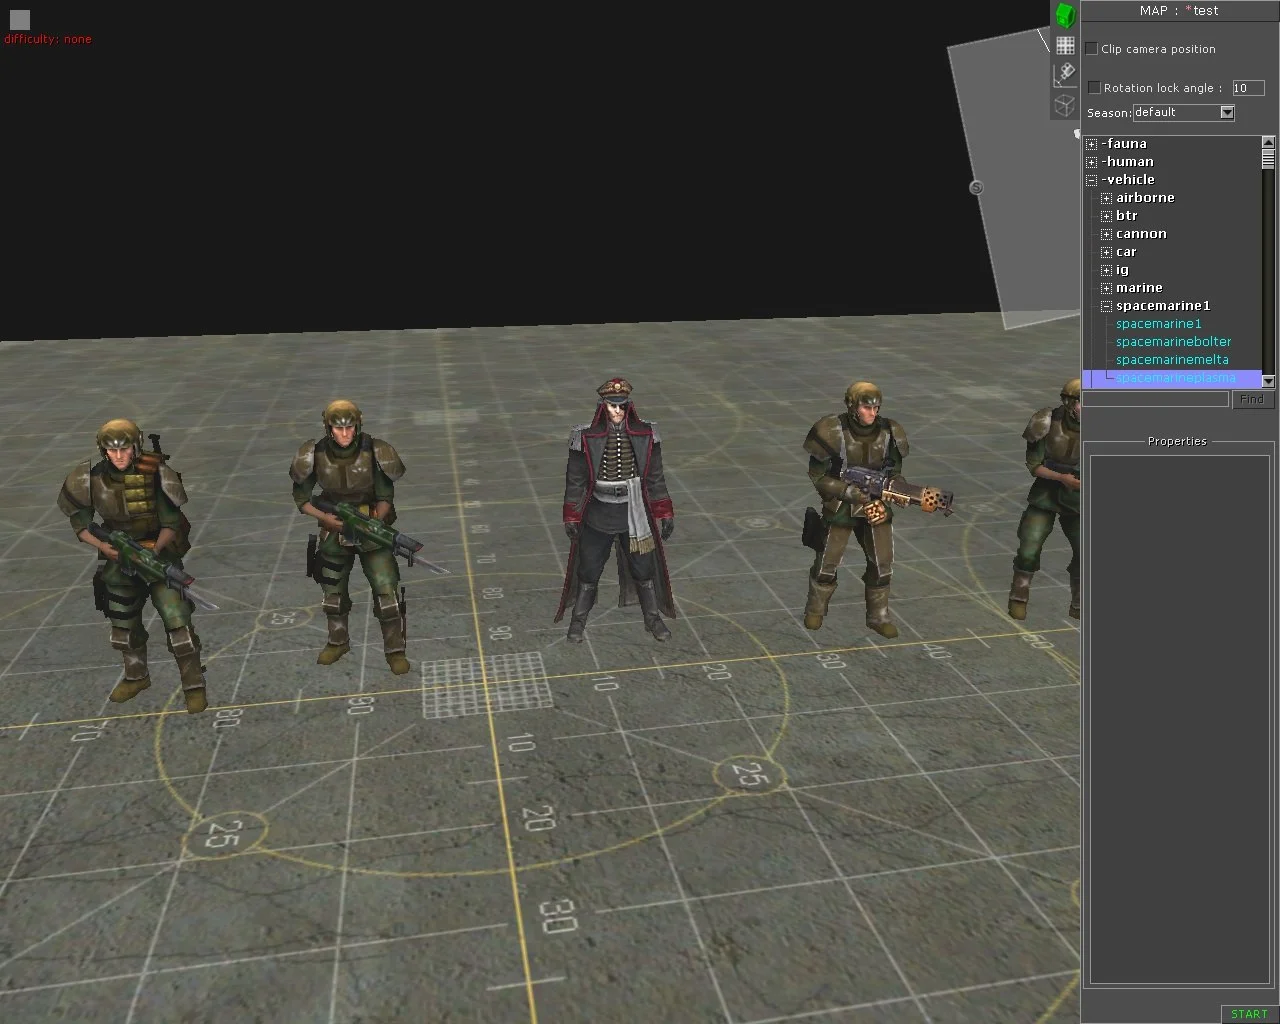Image resolution: width=1280 pixels, height=1024 pixels.
Task: Toggle the Rotation lock angle checkbox
Action: click(1094, 88)
